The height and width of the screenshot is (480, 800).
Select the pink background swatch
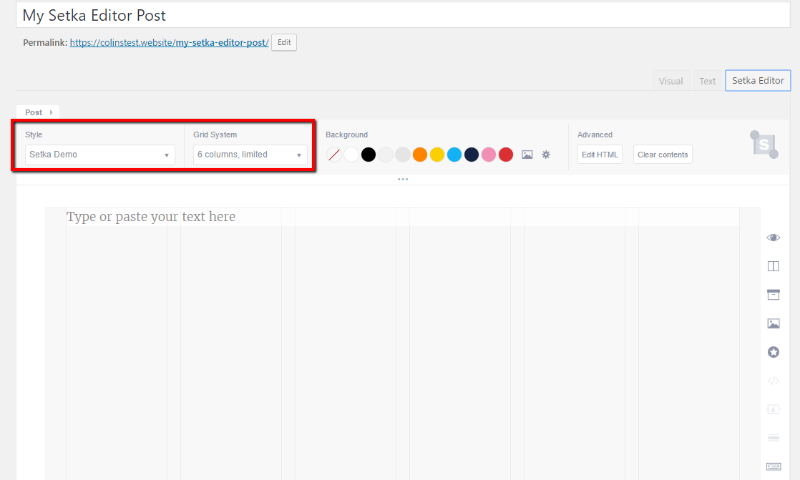pos(489,155)
